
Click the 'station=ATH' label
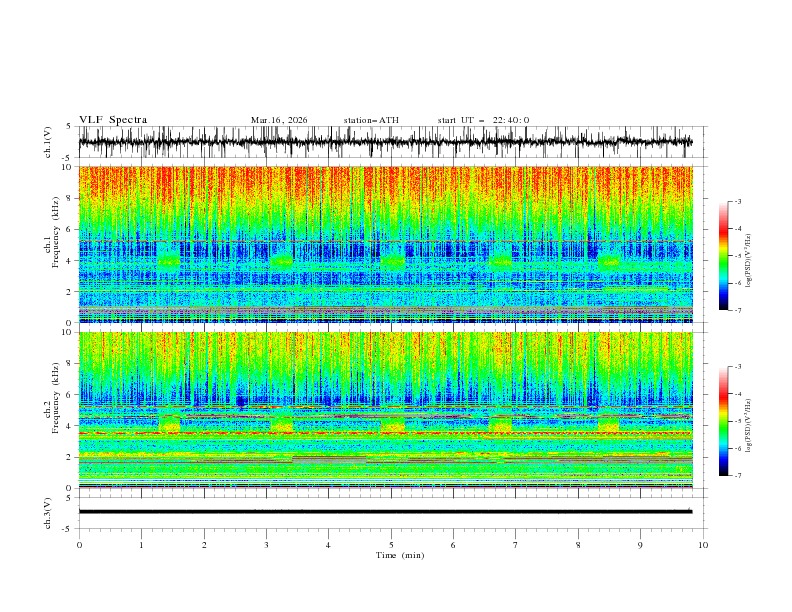click(371, 120)
